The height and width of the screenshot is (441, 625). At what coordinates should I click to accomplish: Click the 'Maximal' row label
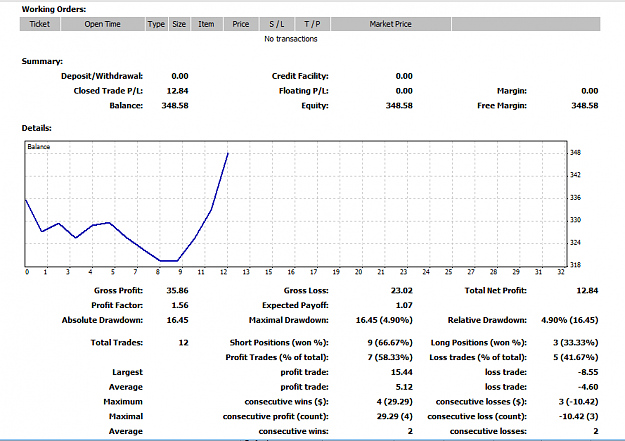point(126,417)
